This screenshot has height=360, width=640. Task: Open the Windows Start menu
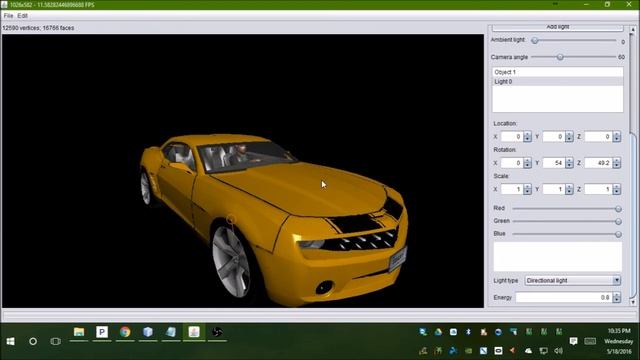11,341
